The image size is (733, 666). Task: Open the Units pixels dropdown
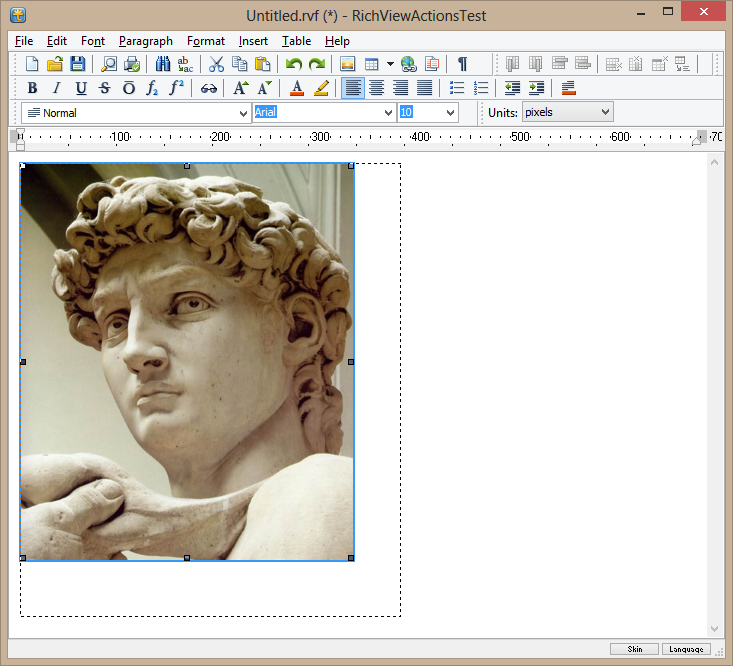[604, 113]
